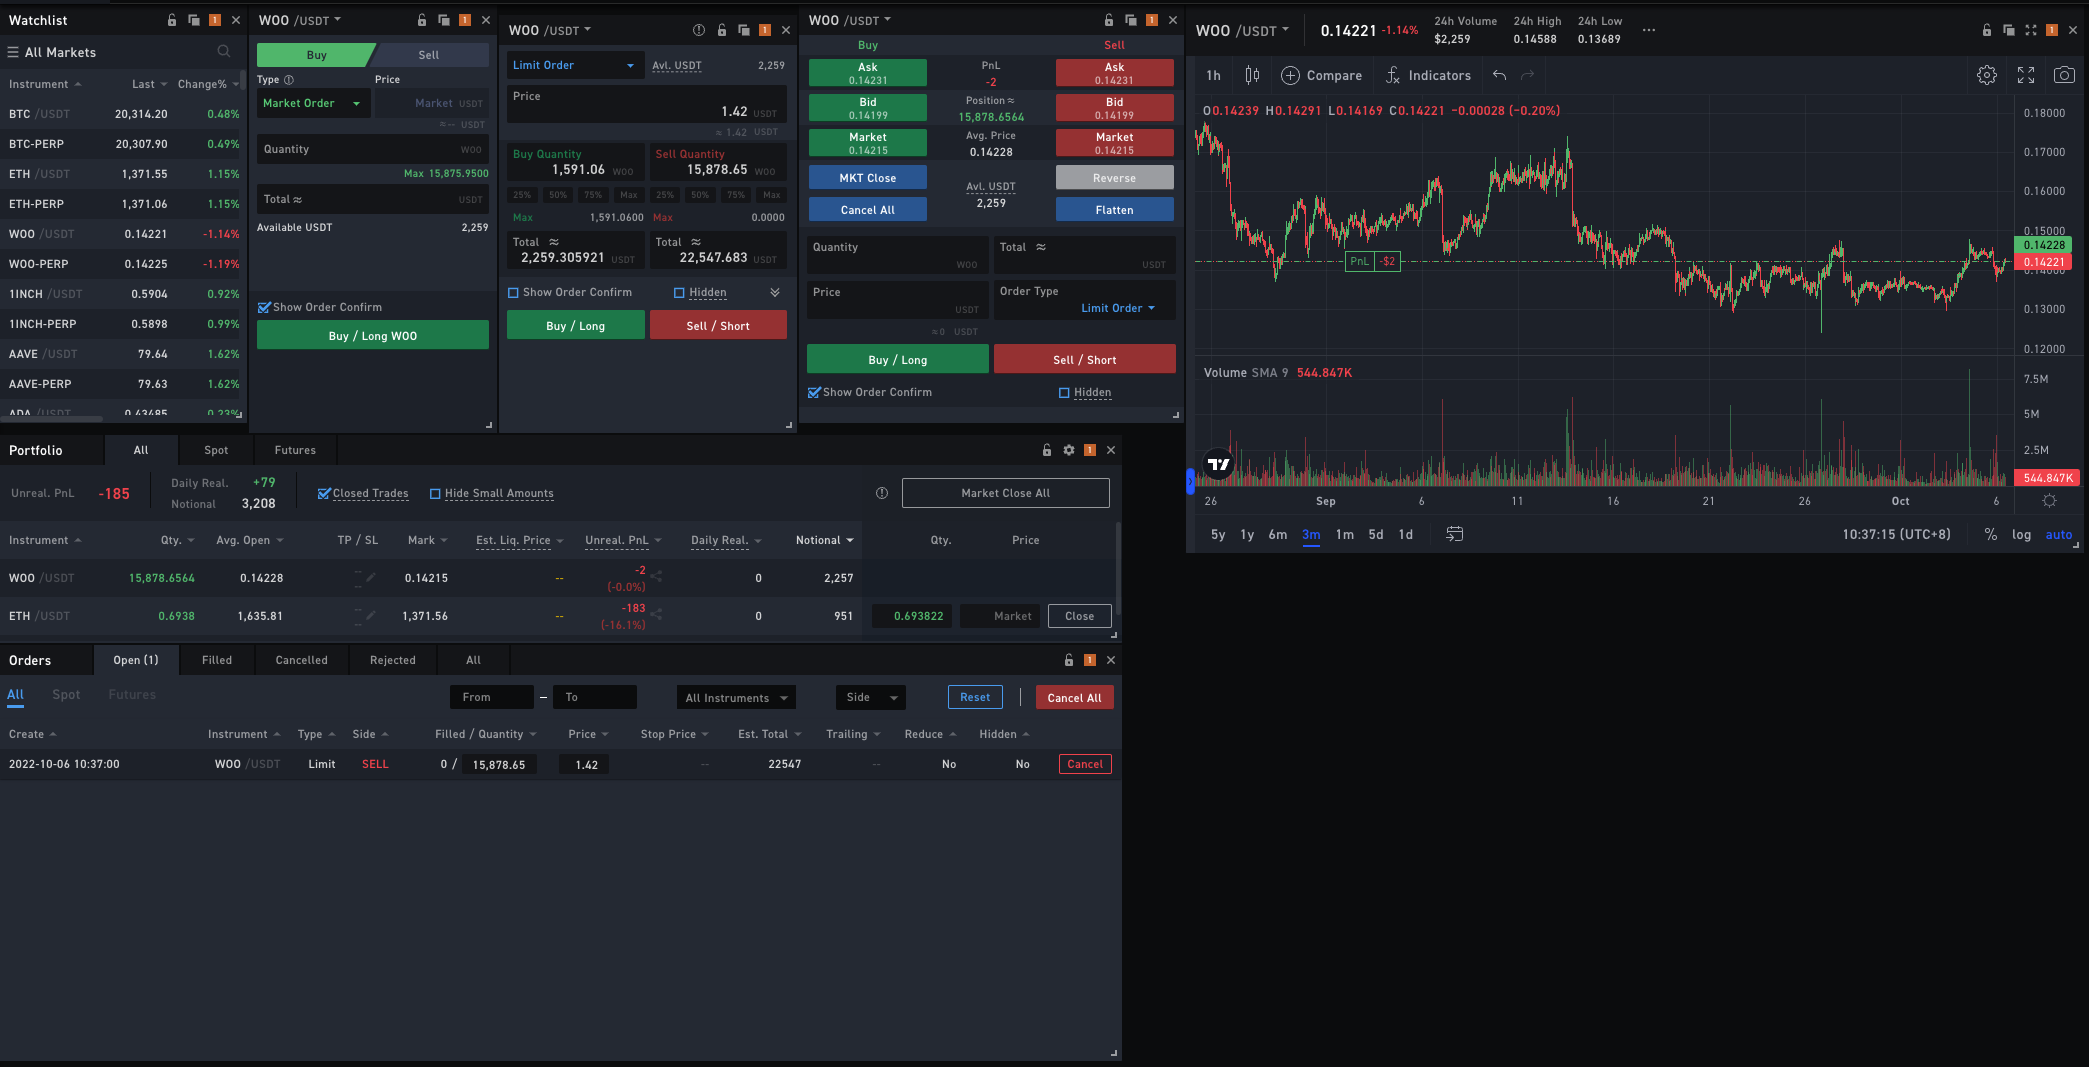
Task: Undo the last chart action
Action: pos(1499,75)
